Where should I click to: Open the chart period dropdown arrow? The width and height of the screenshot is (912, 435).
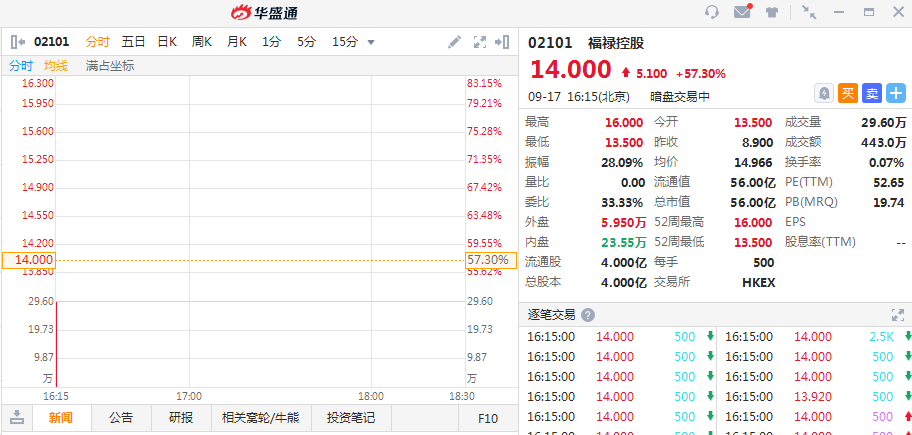[x=371, y=42]
